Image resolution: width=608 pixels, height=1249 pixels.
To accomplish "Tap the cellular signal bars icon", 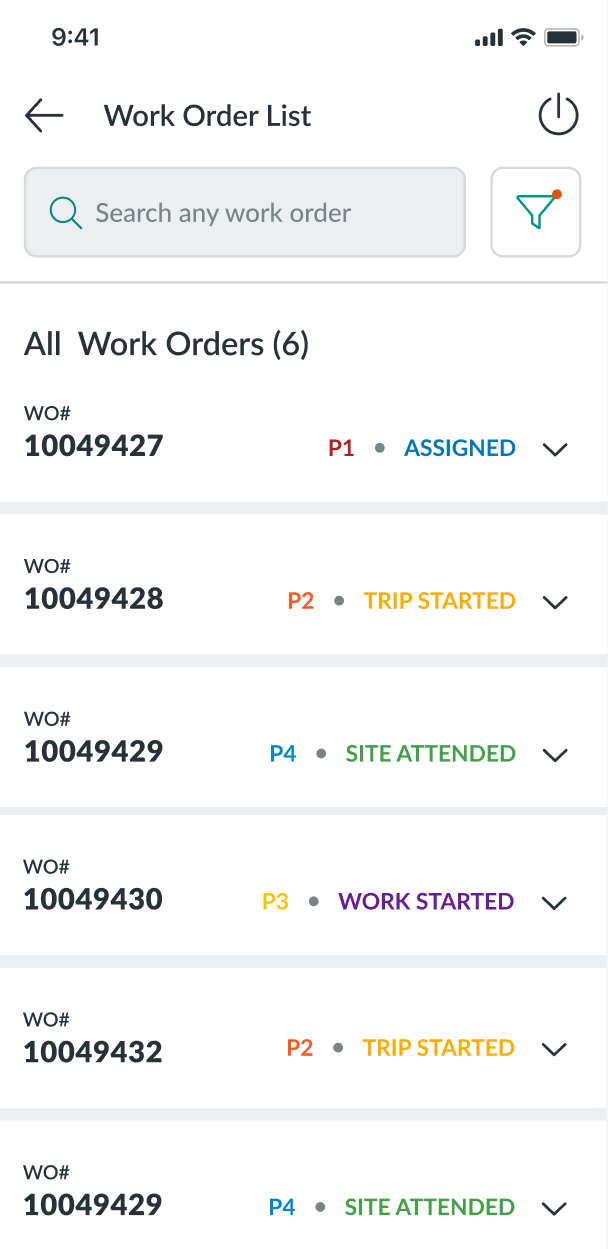I will (489, 38).
